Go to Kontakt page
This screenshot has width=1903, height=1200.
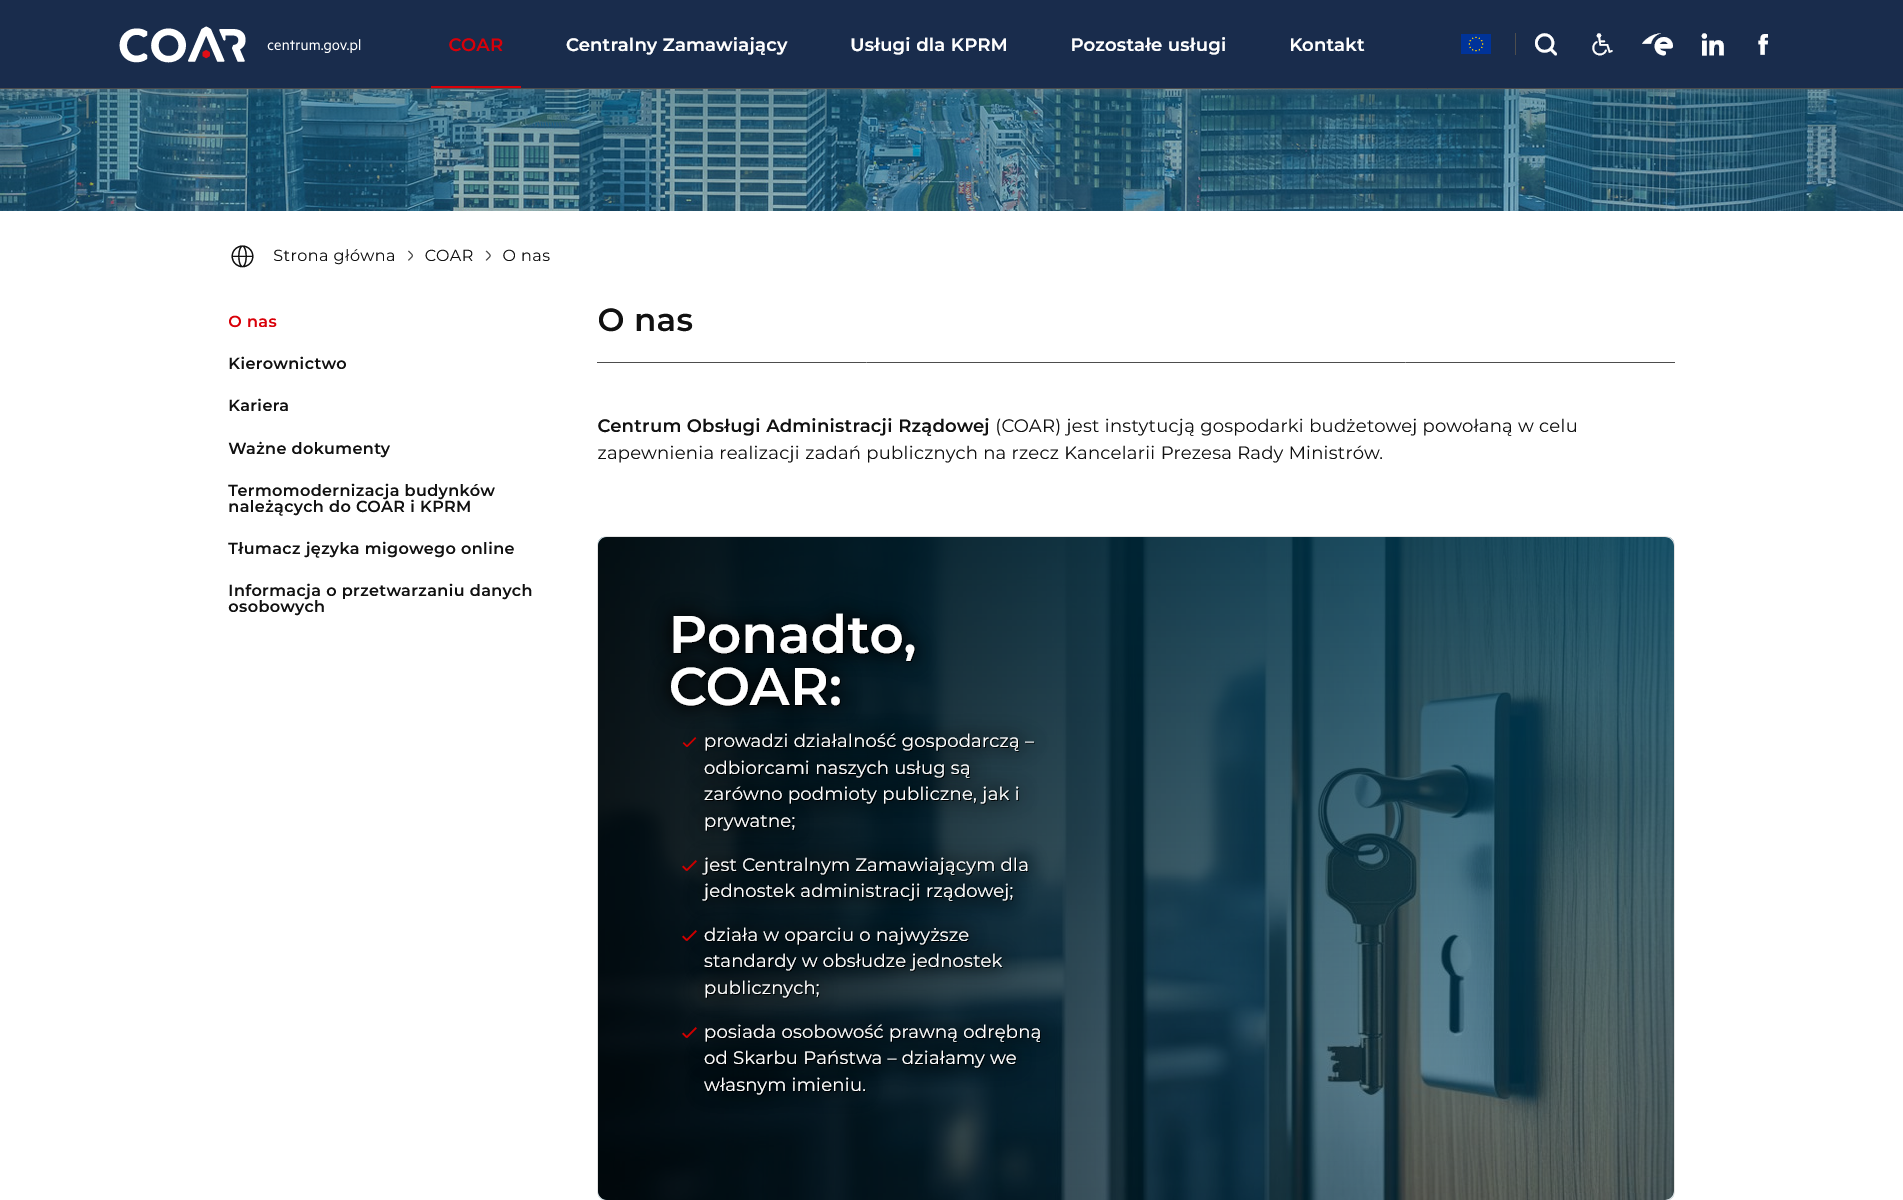tap(1326, 45)
